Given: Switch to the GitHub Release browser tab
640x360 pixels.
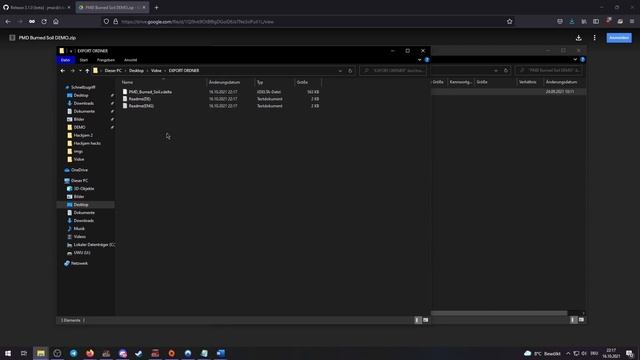Looking at the screenshot, I should coord(37,7).
